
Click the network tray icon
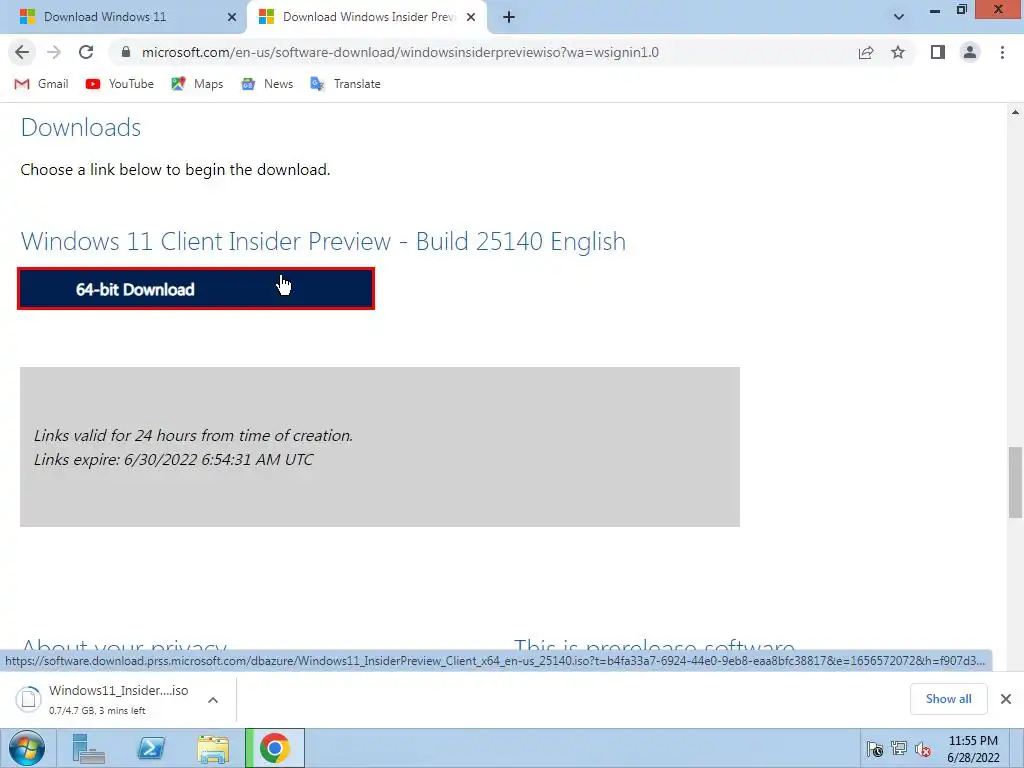coord(899,749)
